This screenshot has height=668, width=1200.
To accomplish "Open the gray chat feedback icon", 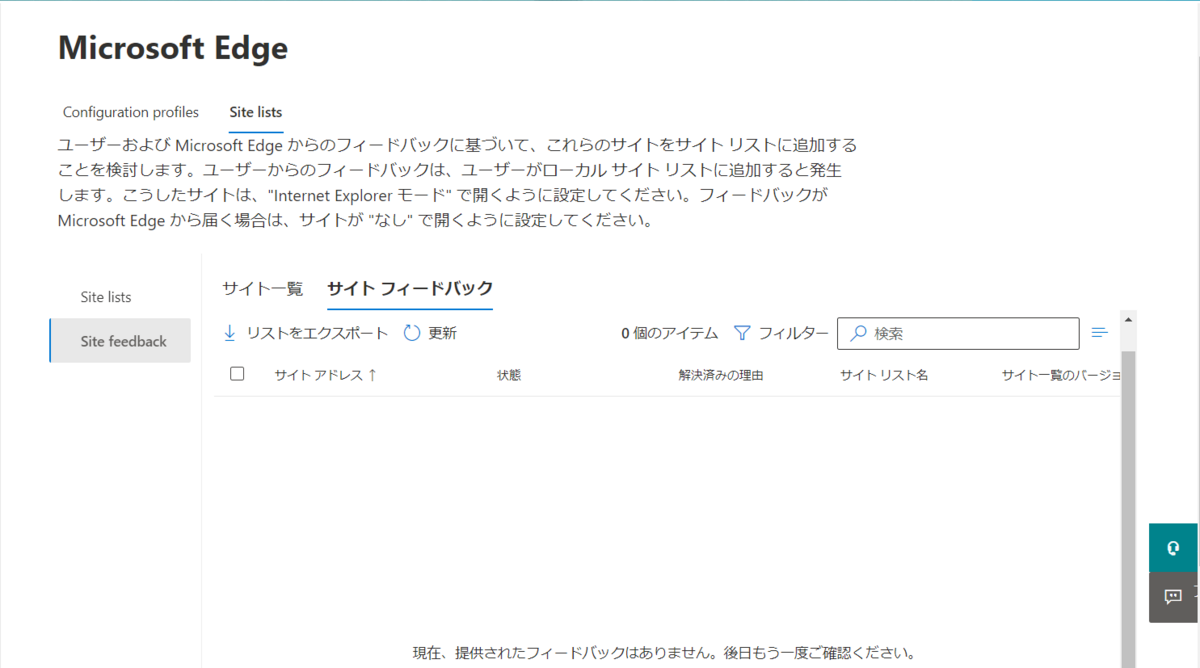I will pos(1174,597).
